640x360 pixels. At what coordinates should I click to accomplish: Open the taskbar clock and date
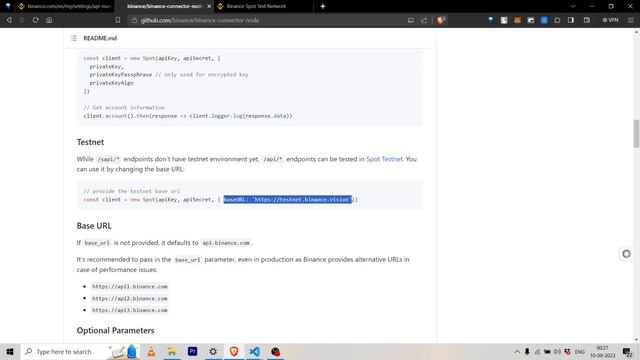pos(602,351)
